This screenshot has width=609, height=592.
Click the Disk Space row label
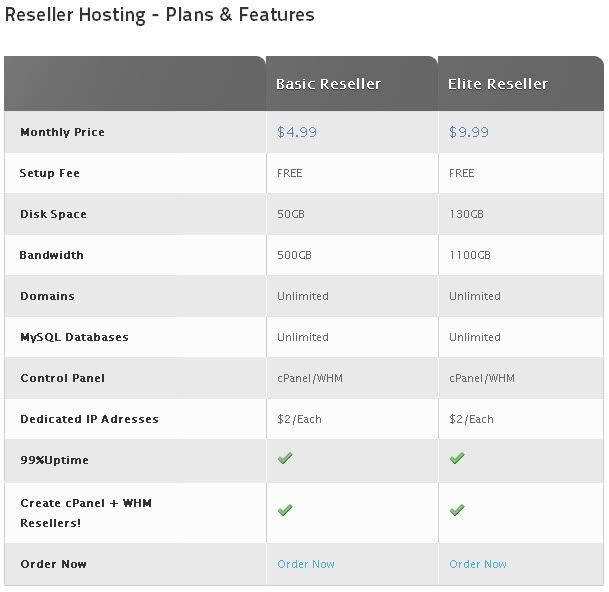(53, 214)
